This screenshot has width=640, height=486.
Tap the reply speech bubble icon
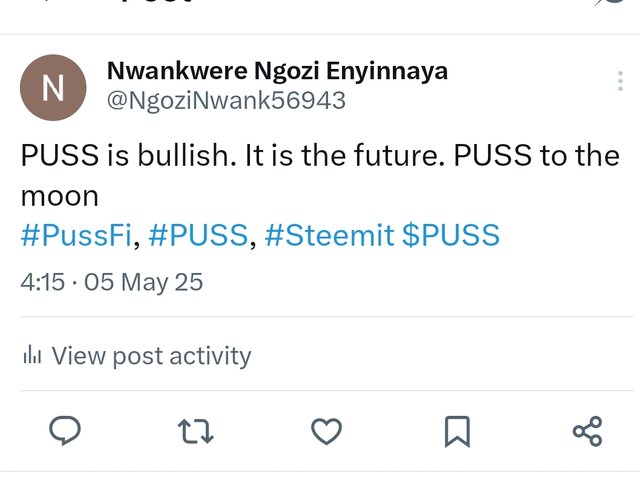click(x=65, y=431)
